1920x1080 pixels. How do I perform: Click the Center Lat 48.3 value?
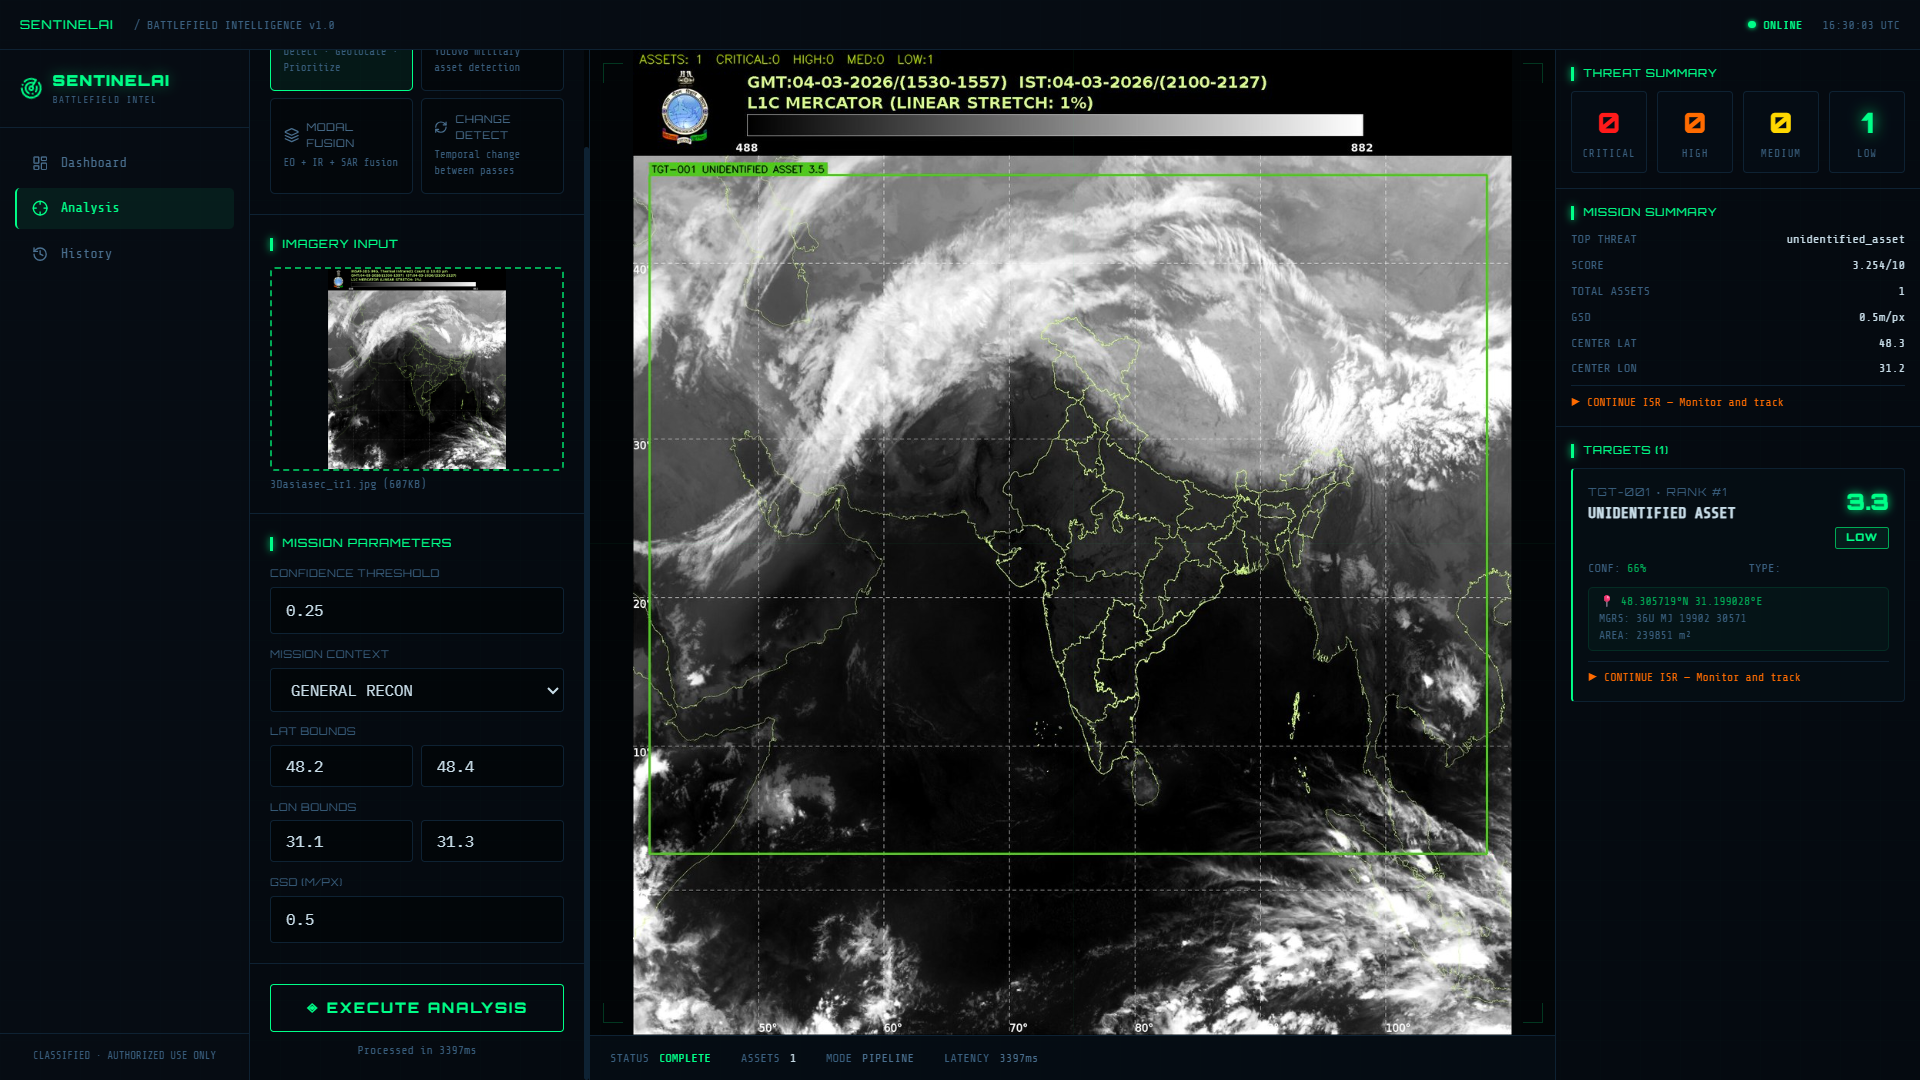(x=1891, y=343)
